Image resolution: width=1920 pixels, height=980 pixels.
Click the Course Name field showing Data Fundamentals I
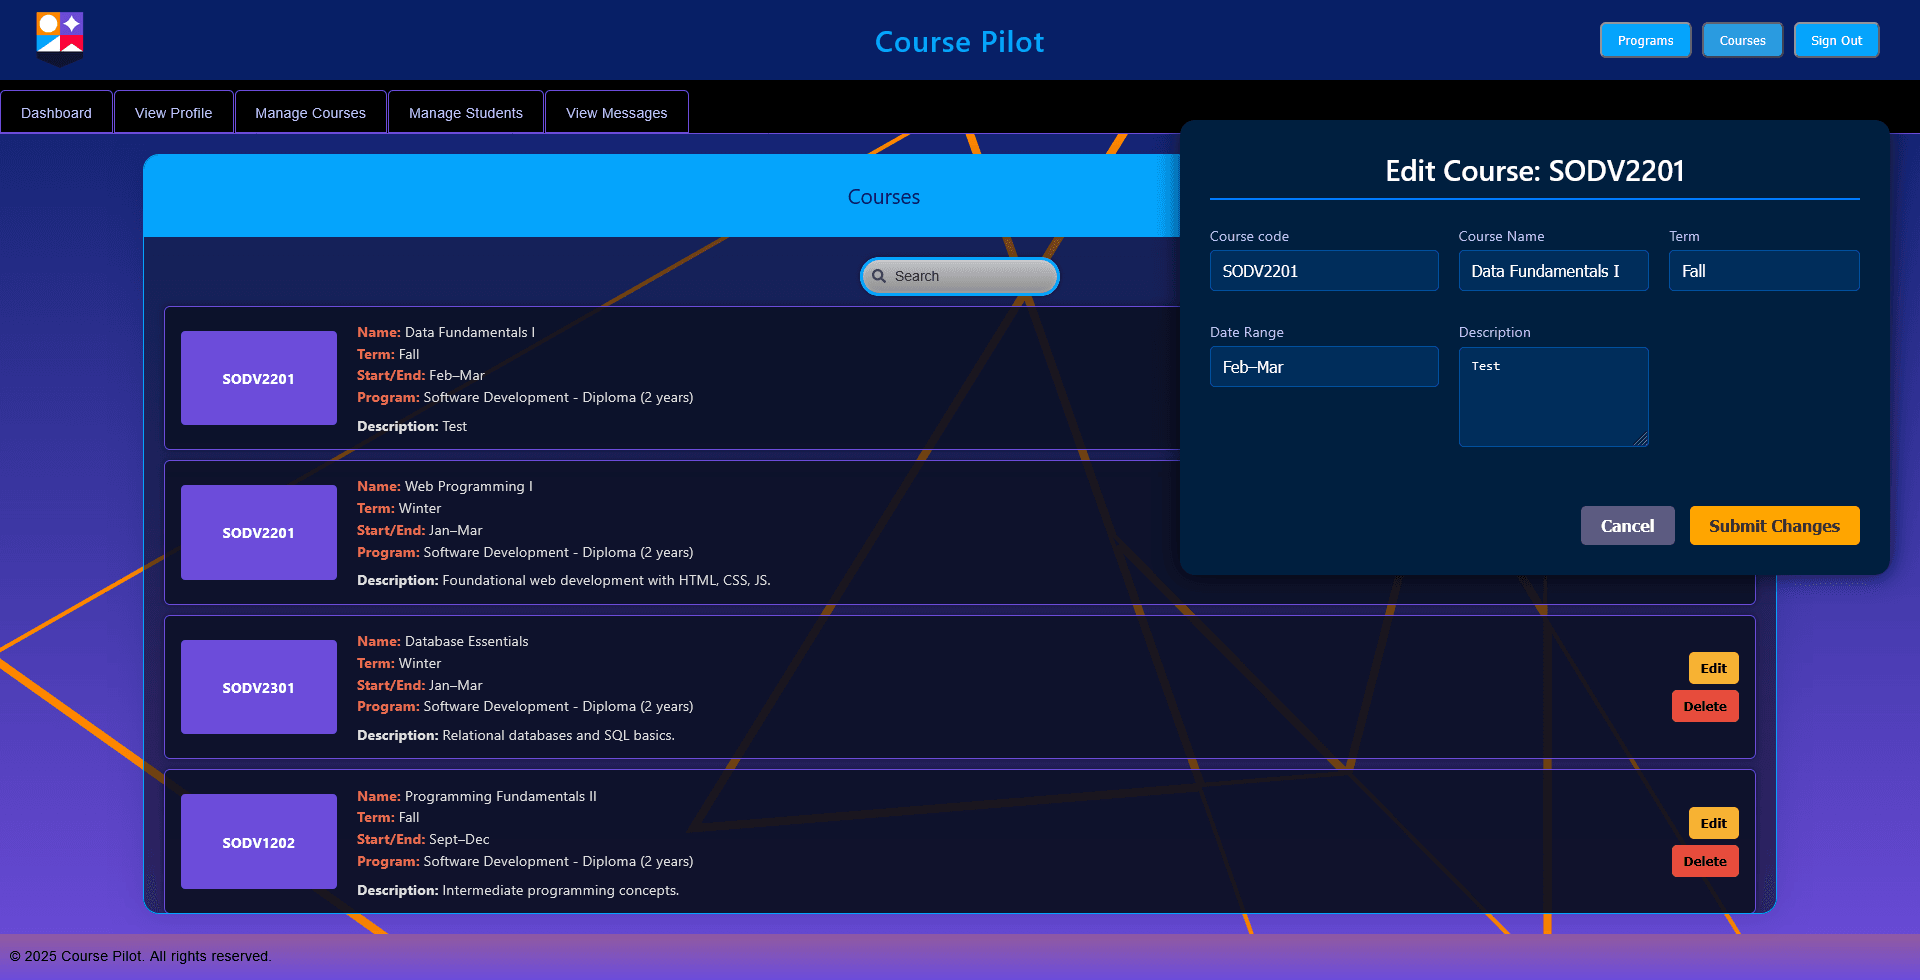1553,270
